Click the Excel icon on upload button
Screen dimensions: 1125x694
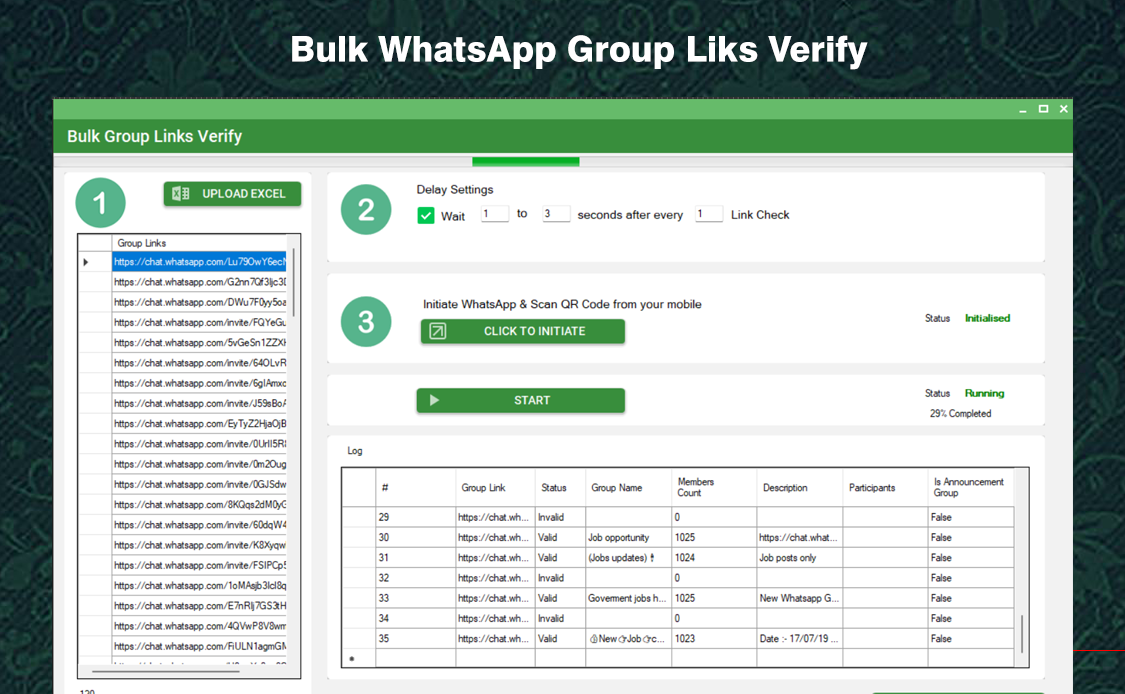tap(181, 194)
